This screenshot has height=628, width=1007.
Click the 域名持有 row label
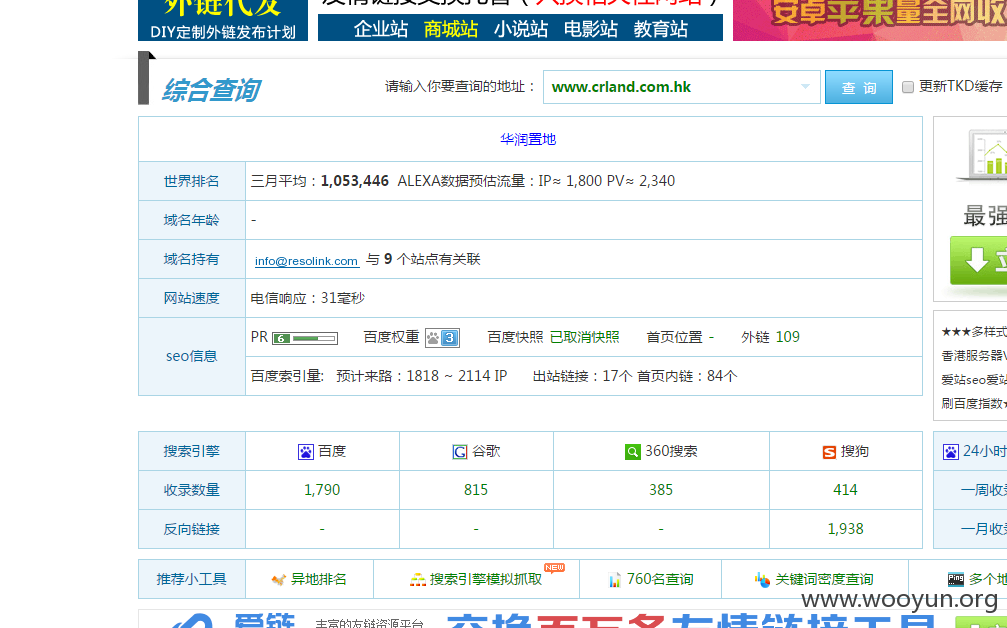click(x=191, y=259)
